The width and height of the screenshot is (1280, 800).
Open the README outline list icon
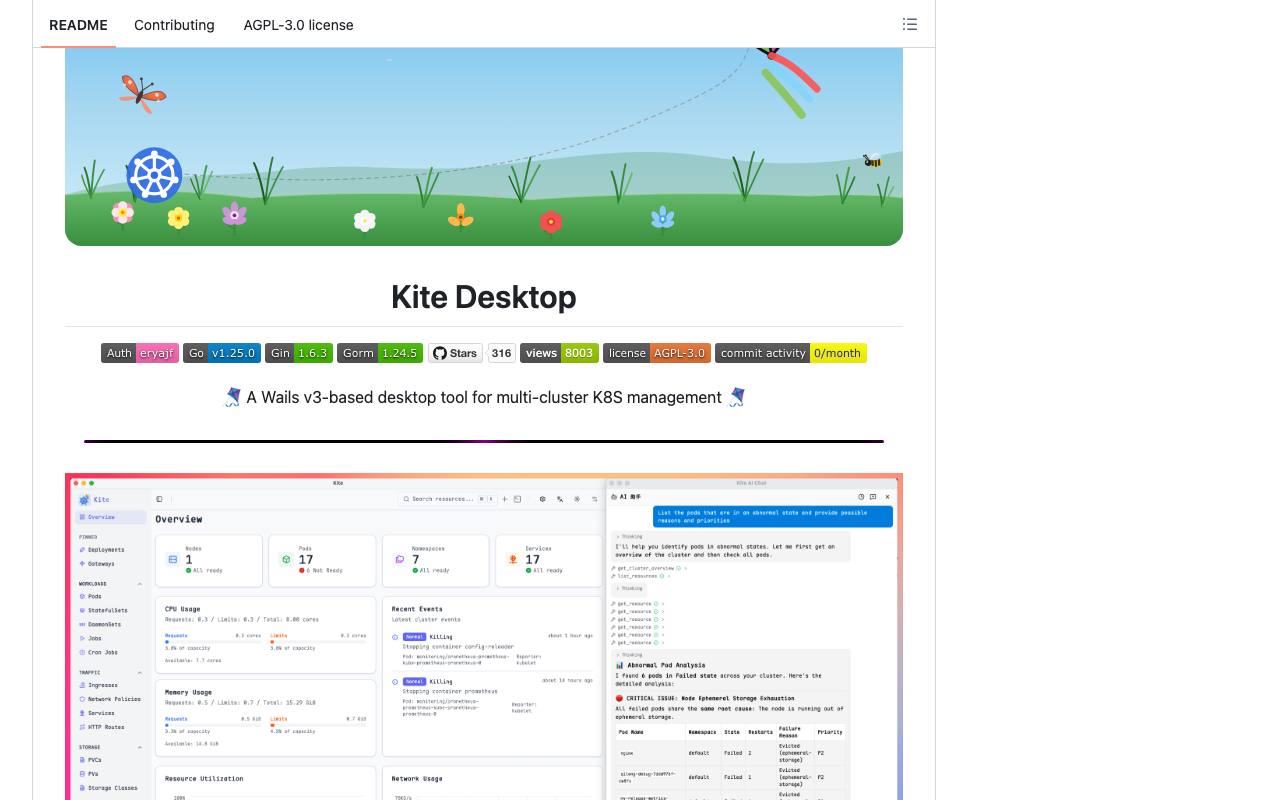910,24
